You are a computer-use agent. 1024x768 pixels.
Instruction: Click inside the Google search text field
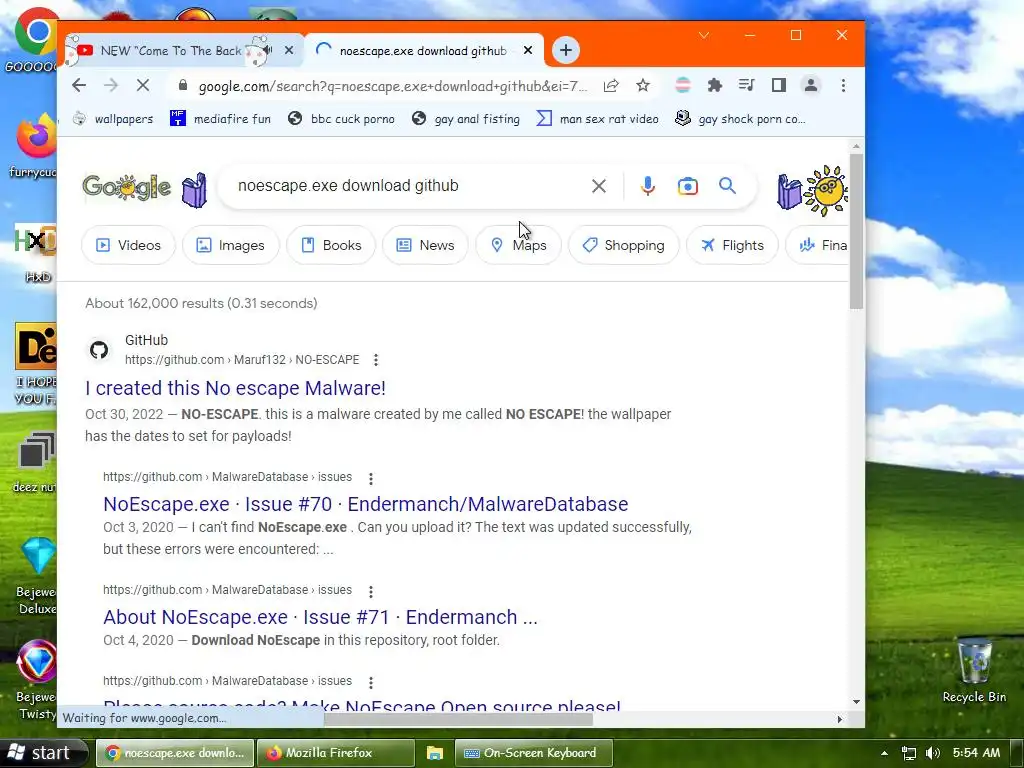click(x=405, y=186)
